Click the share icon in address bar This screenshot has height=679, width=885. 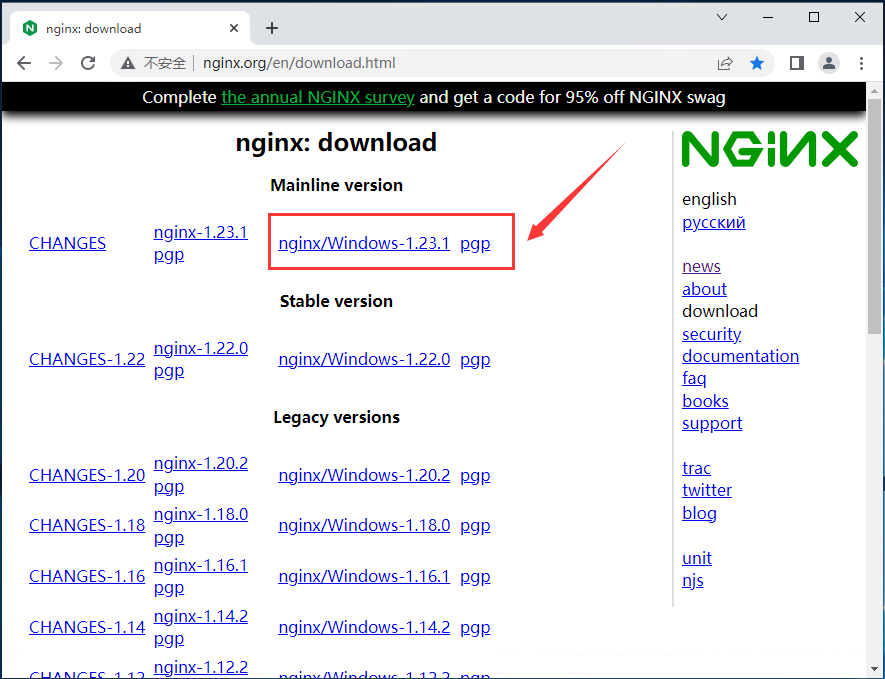[725, 62]
